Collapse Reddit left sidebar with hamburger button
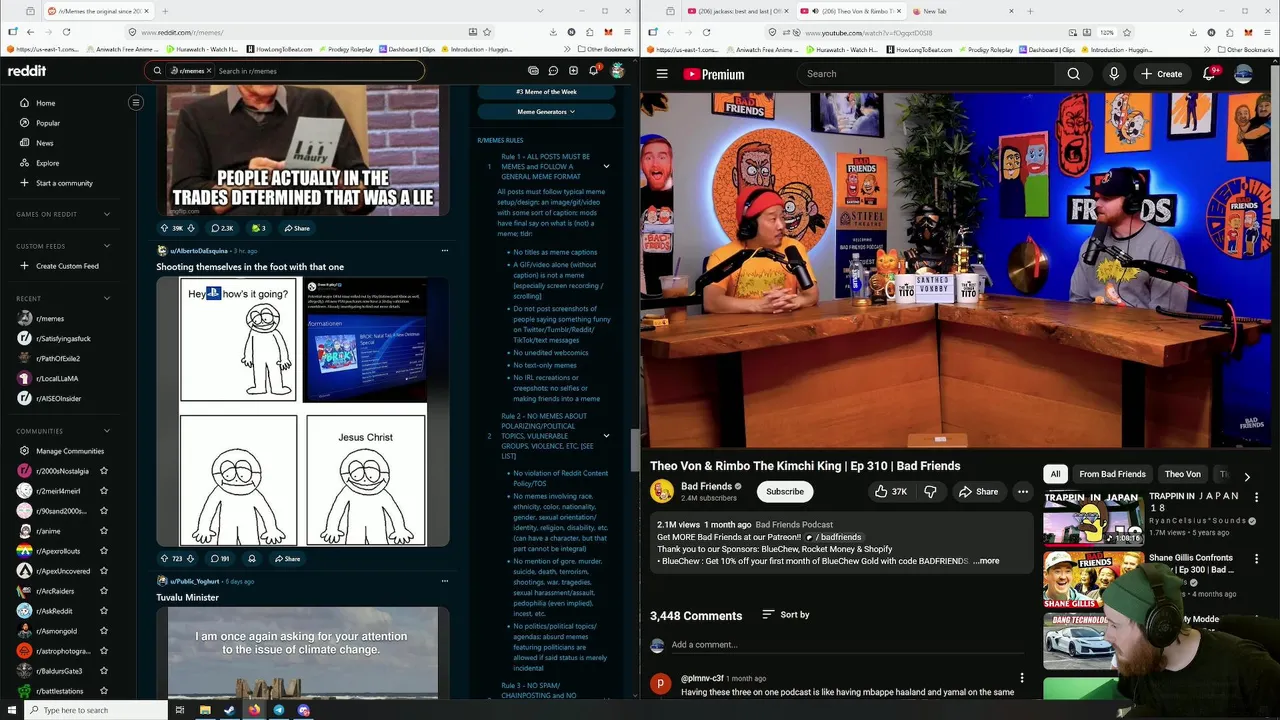The width and height of the screenshot is (1280, 720). click(x=136, y=102)
